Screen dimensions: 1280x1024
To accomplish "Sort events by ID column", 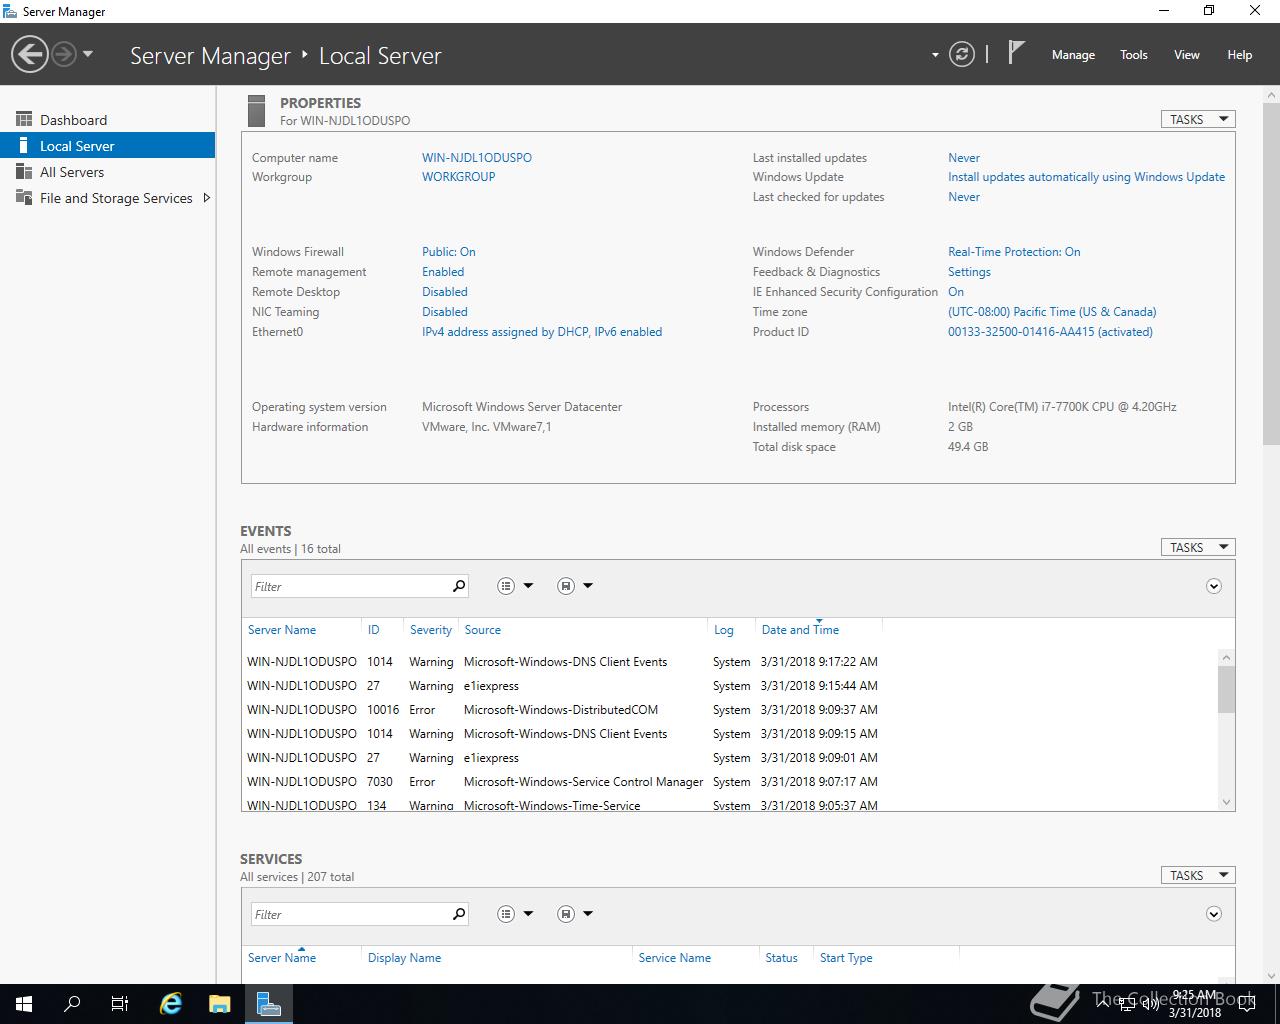I will (373, 630).
